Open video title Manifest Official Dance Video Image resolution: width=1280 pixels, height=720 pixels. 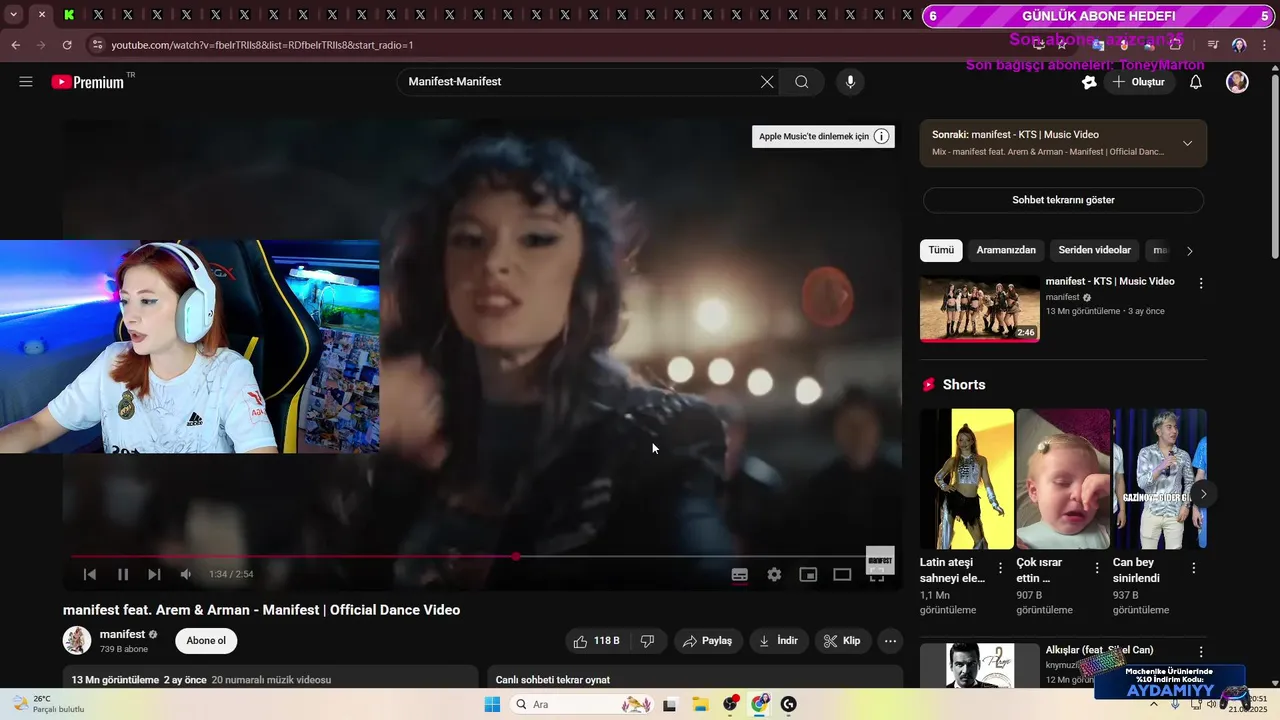(x=262, y=610)
